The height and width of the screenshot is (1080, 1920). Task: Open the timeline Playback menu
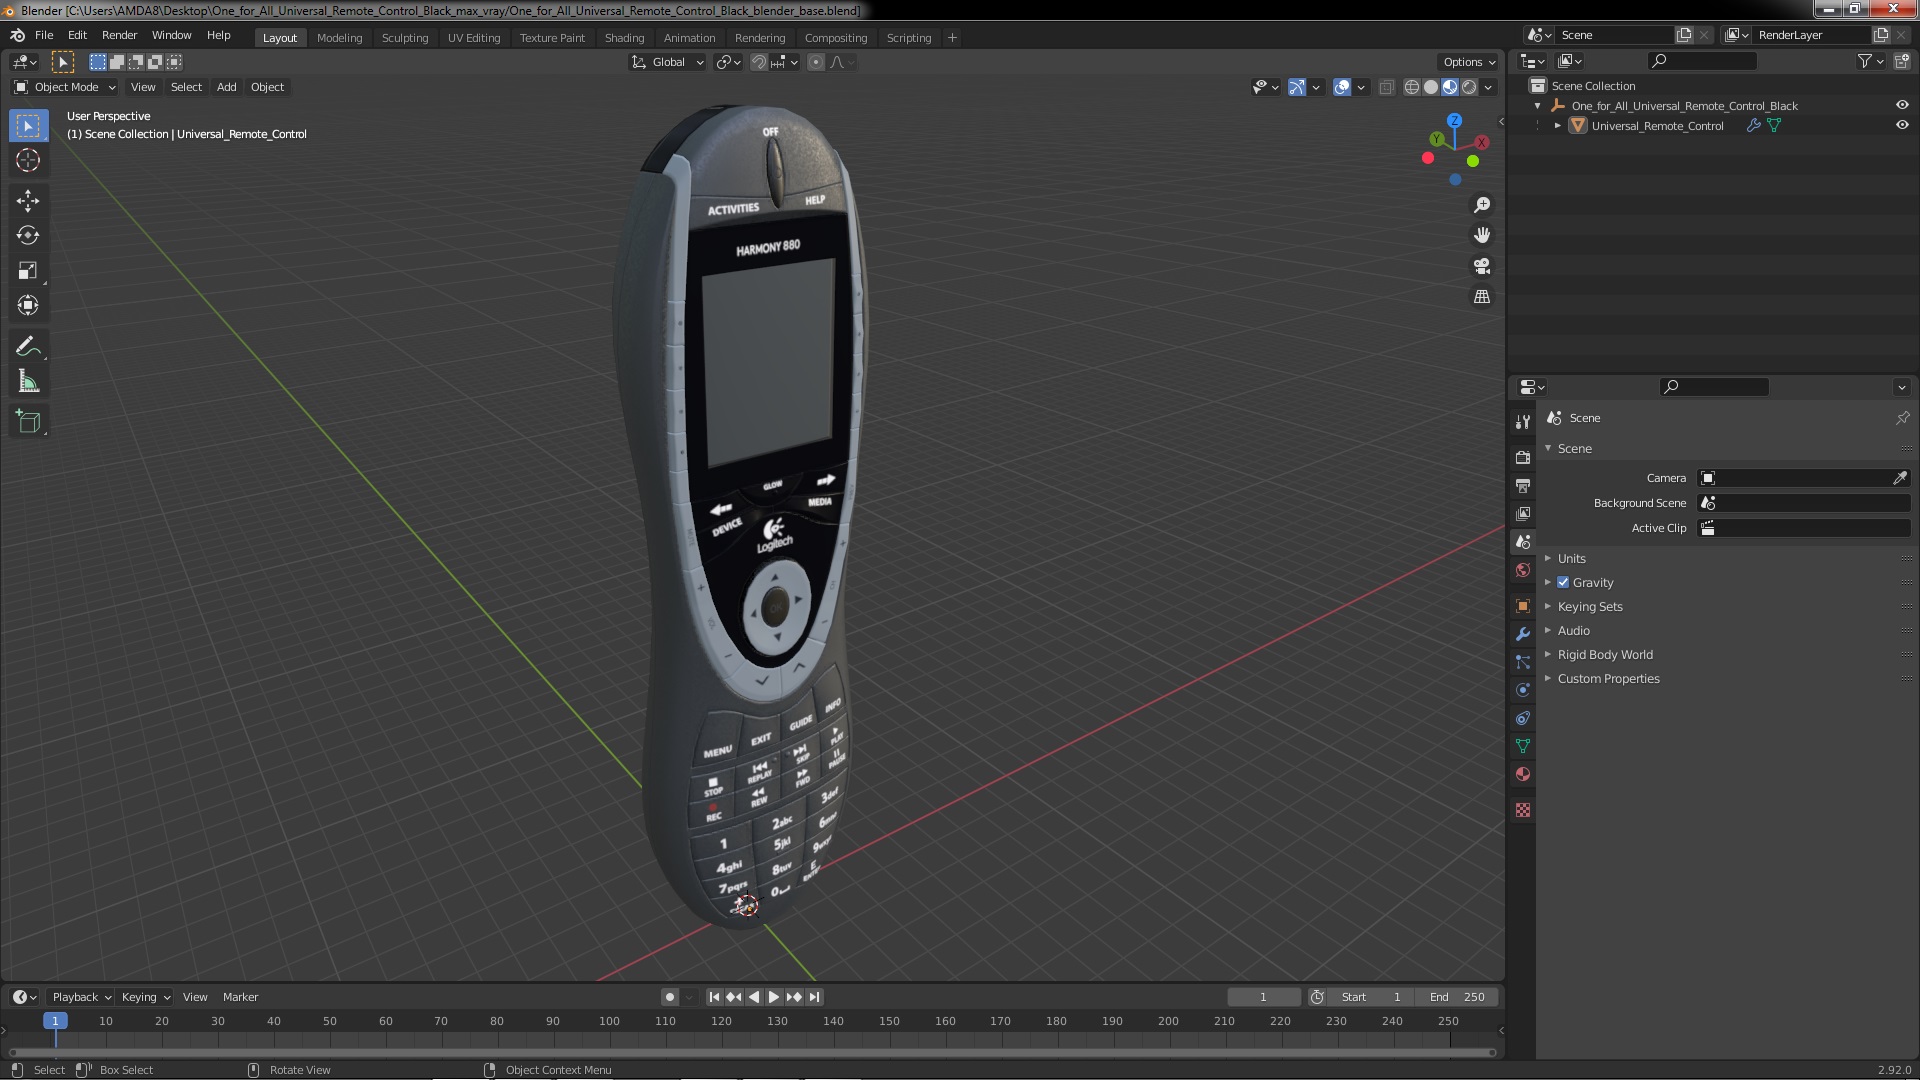[x=80, y=997]
